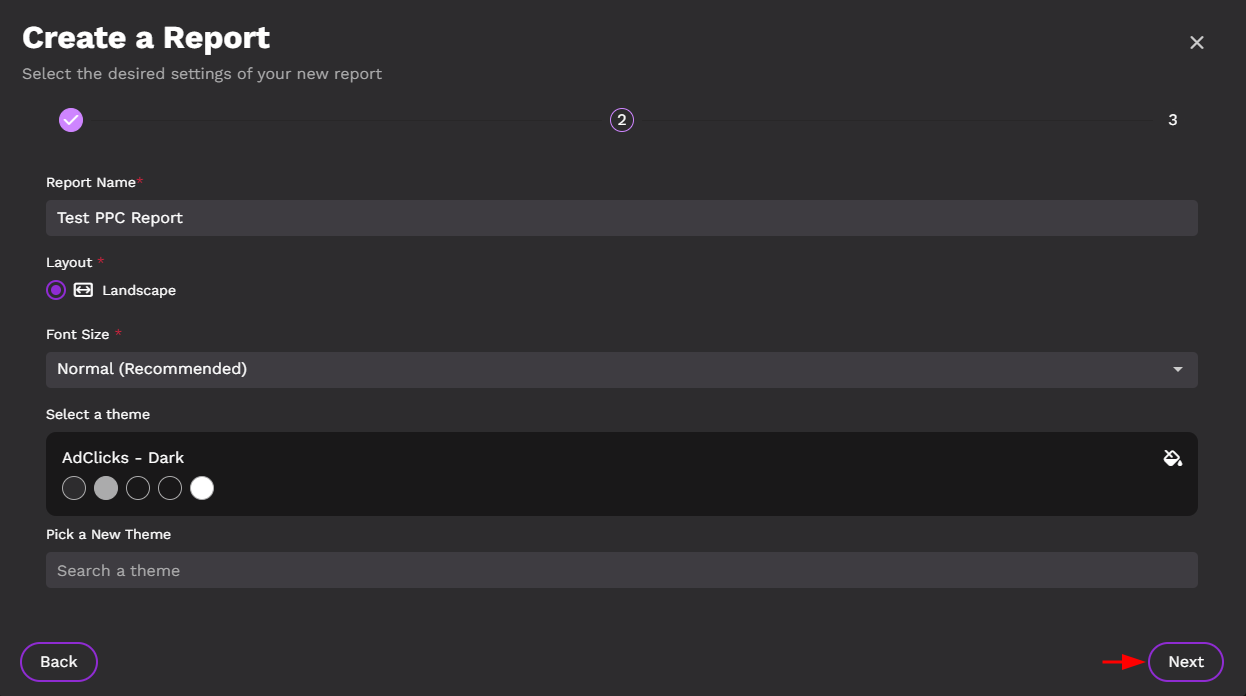This screenshot has width=1246, height=696.
Task: Click the Font Size dropdown arrow
Action: click(x=1177, y=369)
